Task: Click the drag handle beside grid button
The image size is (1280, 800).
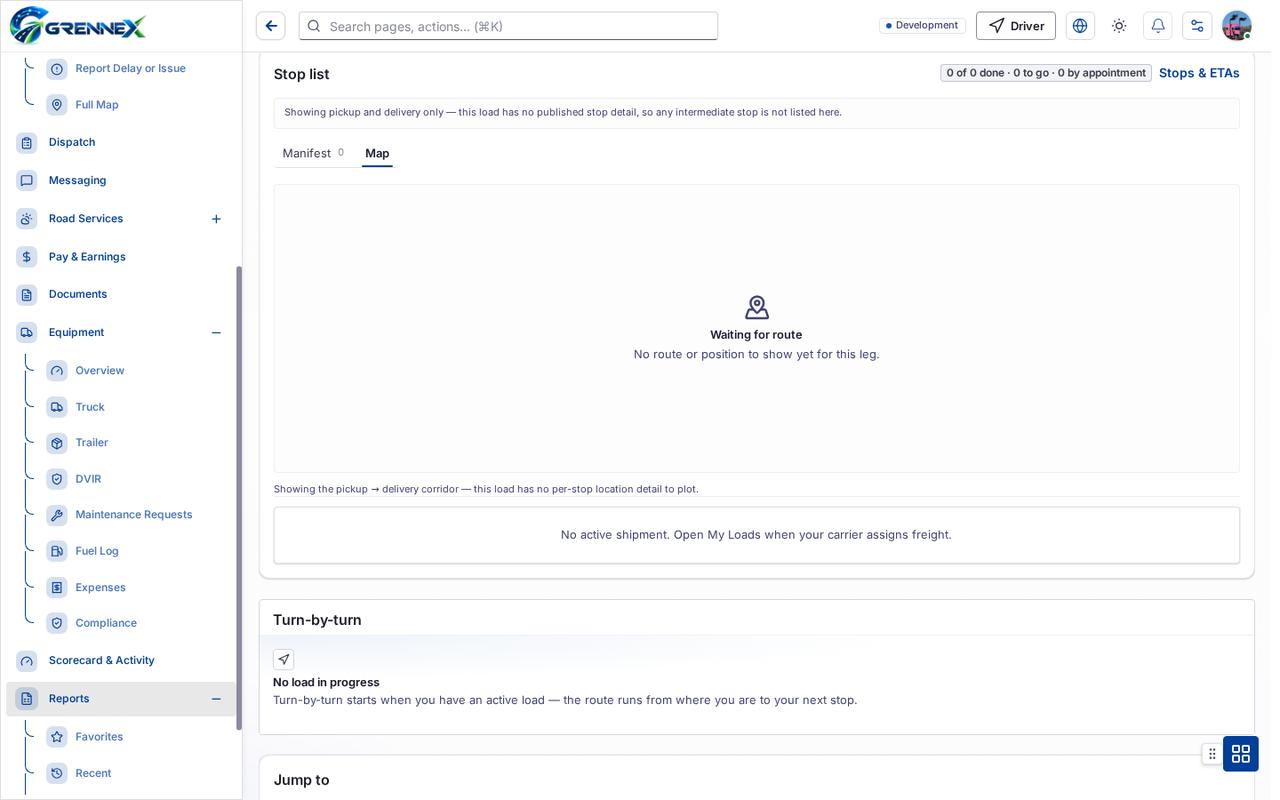Action: click(1212, 753)
